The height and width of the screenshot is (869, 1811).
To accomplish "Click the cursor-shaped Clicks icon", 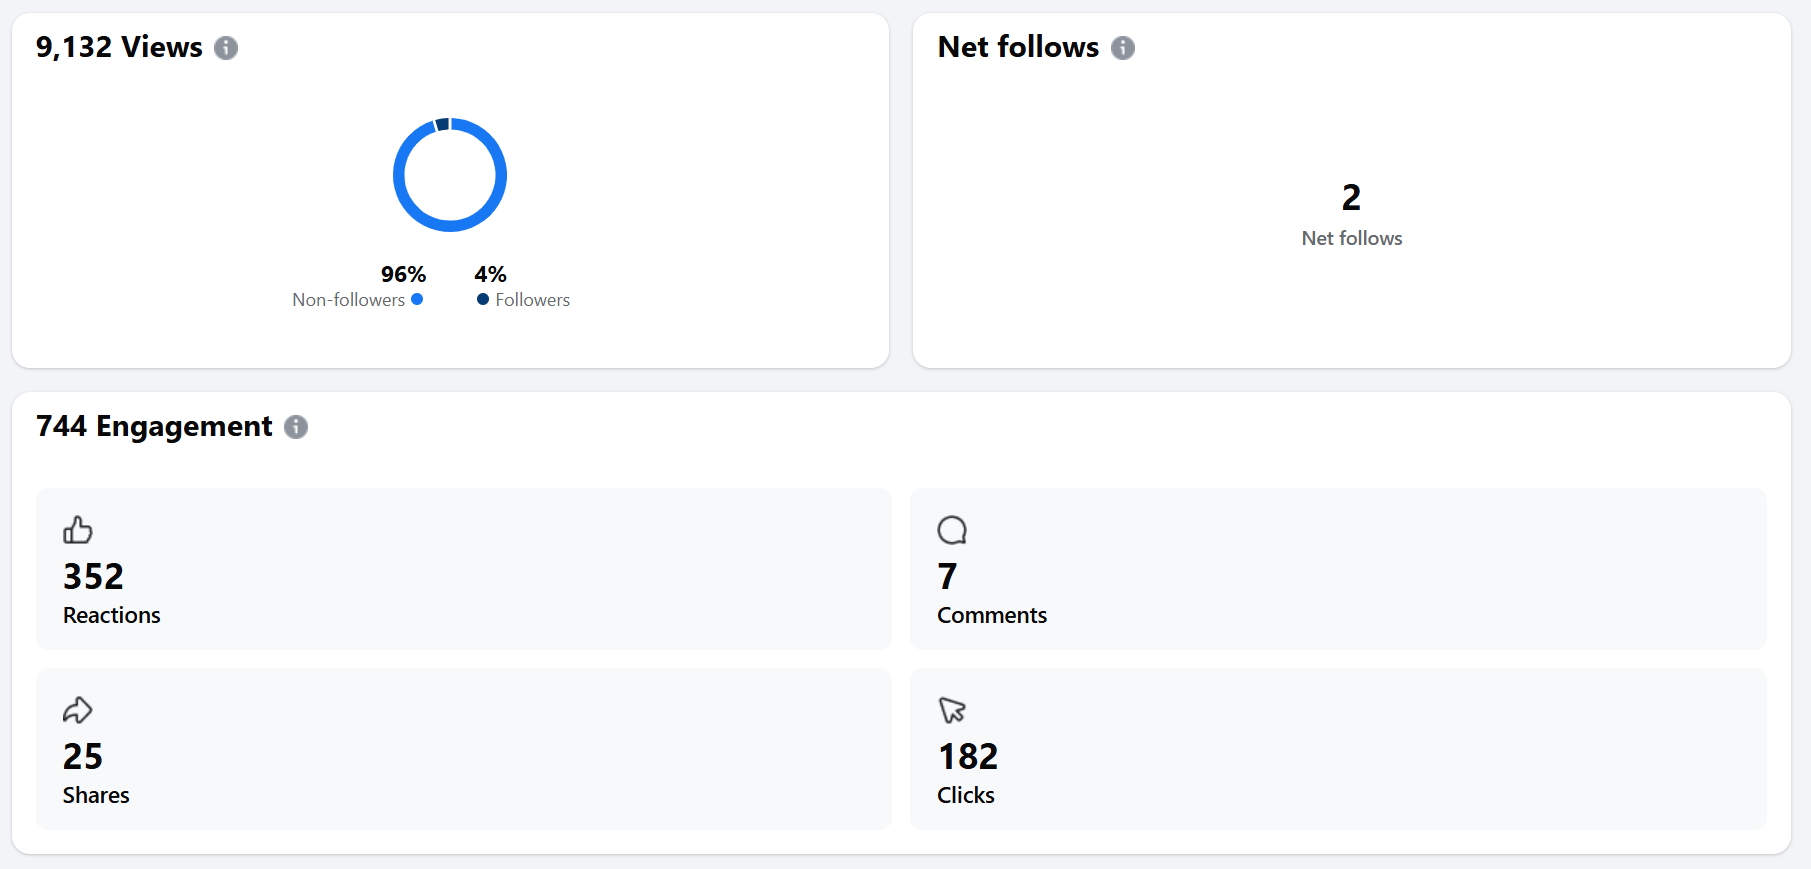I will [x=952, y=710].
